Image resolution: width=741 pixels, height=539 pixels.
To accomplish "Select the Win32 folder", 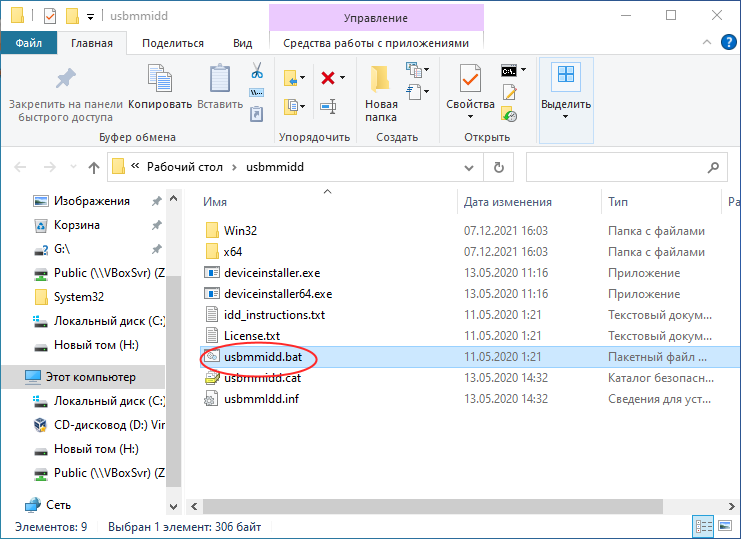I will click(x=240, y=231).
